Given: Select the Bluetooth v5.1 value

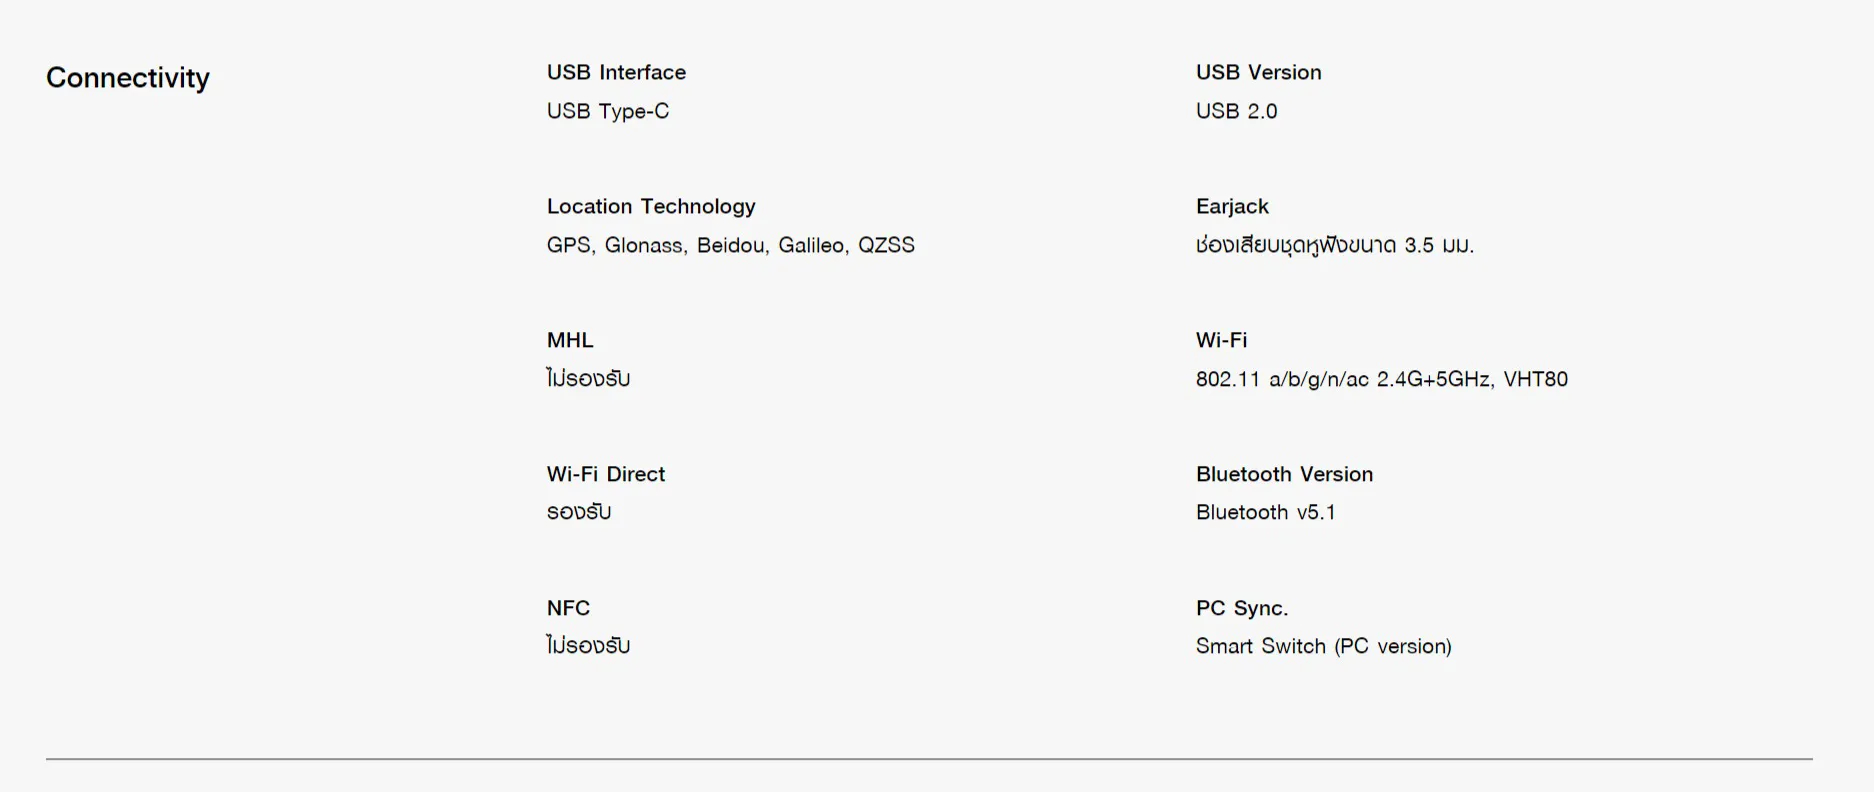Looking at the screenshot, I should [1265, 512].
